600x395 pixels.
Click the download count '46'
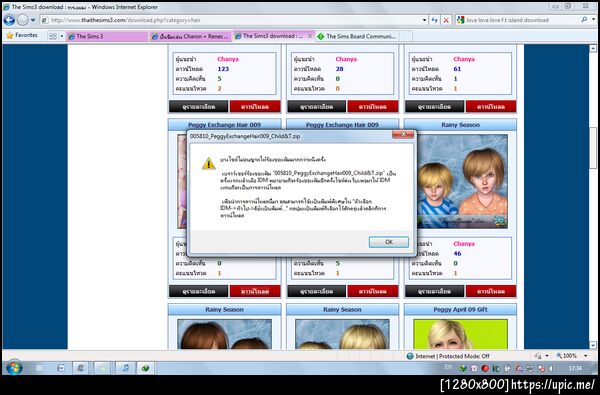point(457,253)
